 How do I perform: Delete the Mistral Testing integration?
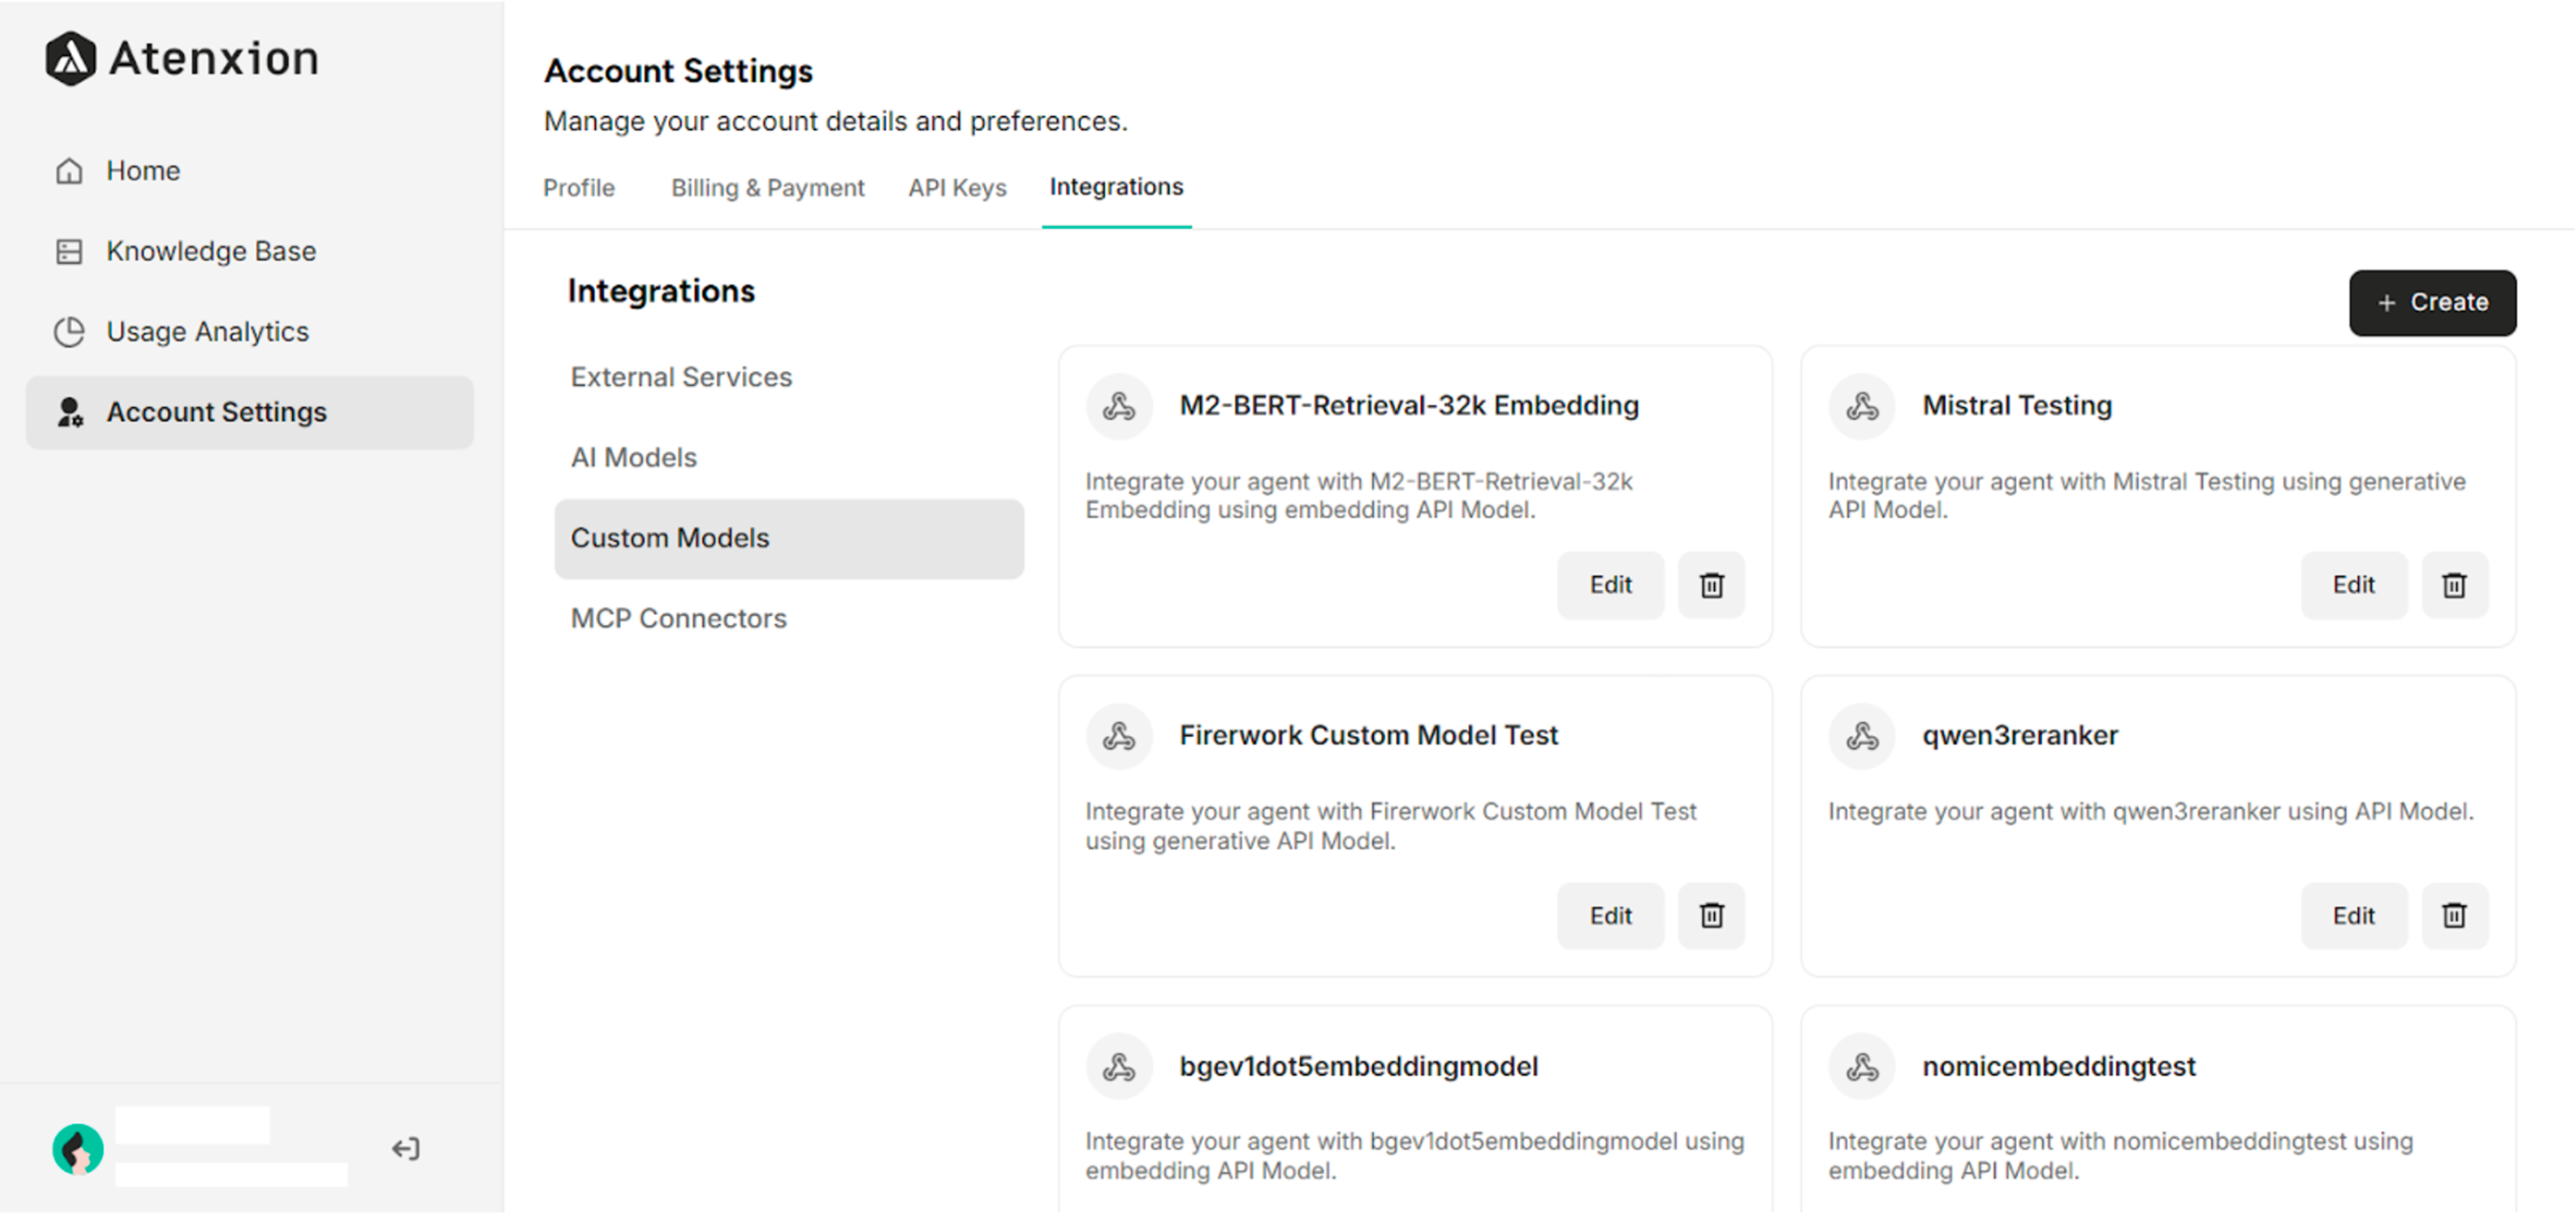(x=2454, y=585)
